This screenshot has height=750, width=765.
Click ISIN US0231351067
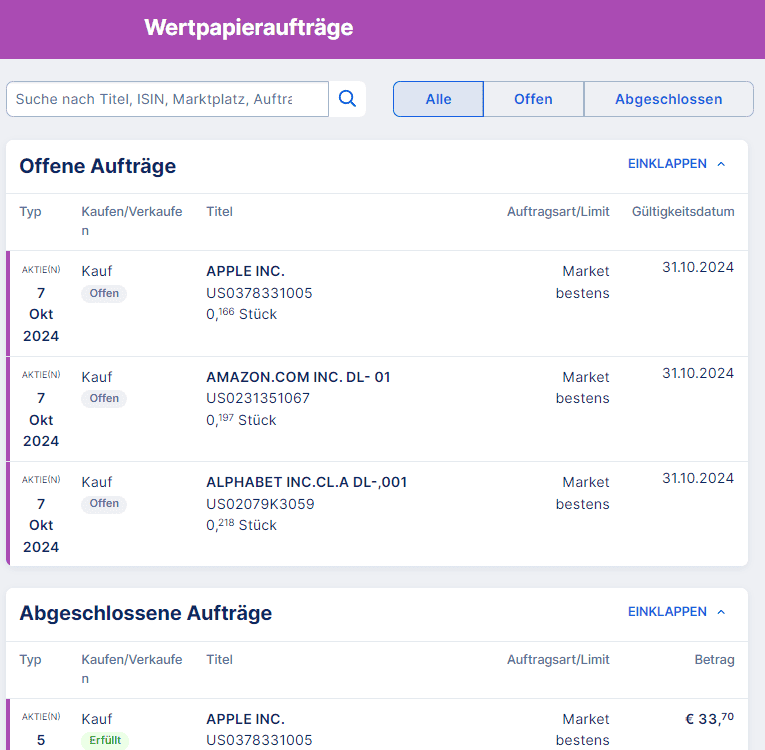click(x=258, y=398)
